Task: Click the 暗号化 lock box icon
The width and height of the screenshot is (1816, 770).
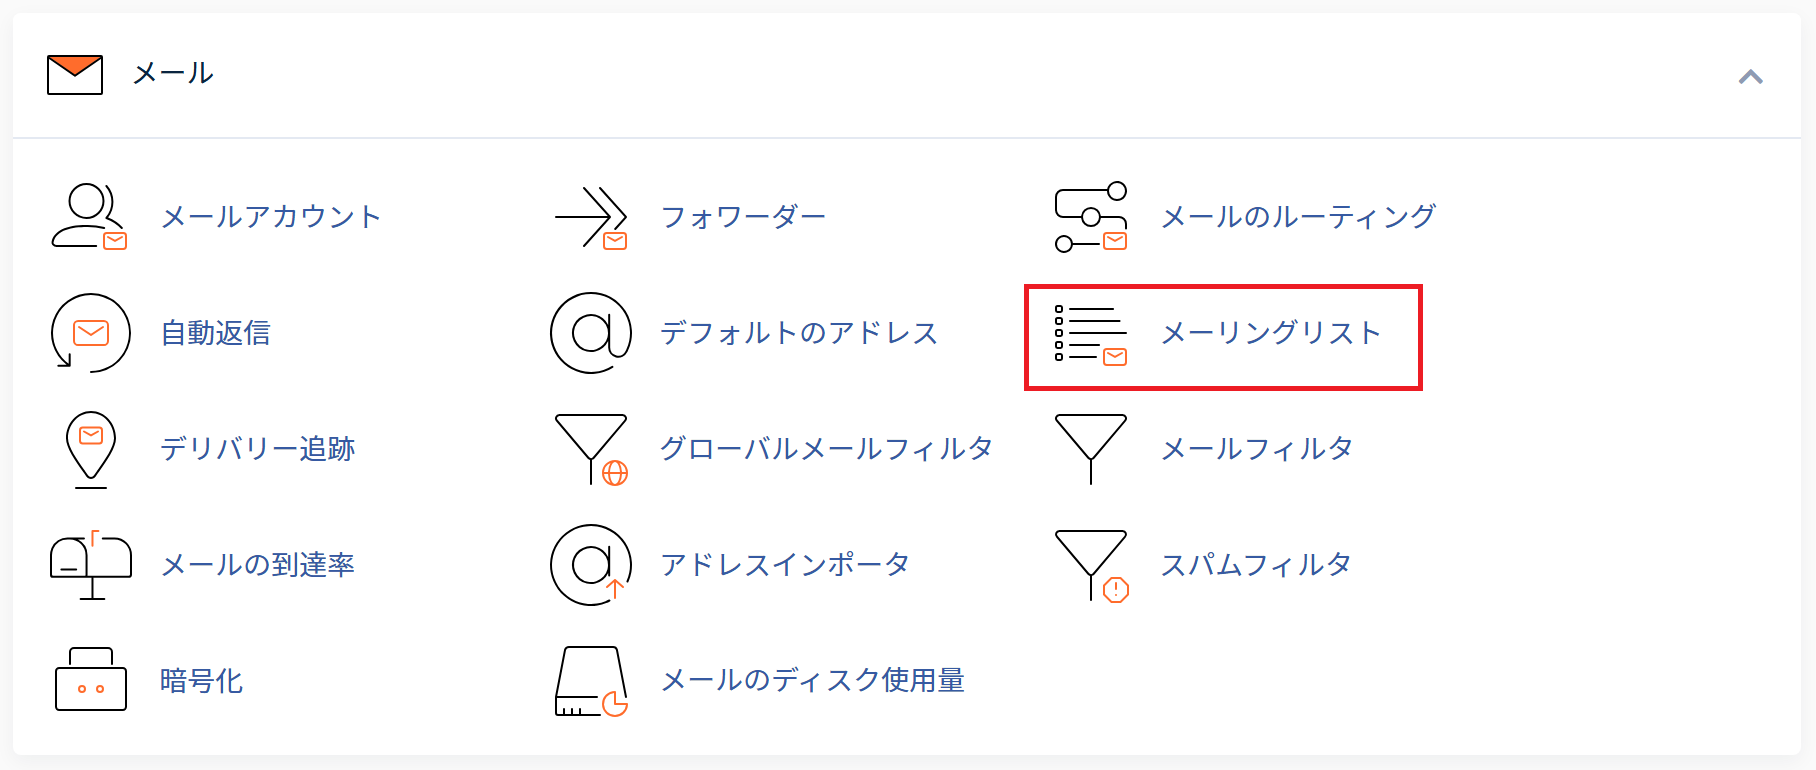Action: click(x=91, y=680)
